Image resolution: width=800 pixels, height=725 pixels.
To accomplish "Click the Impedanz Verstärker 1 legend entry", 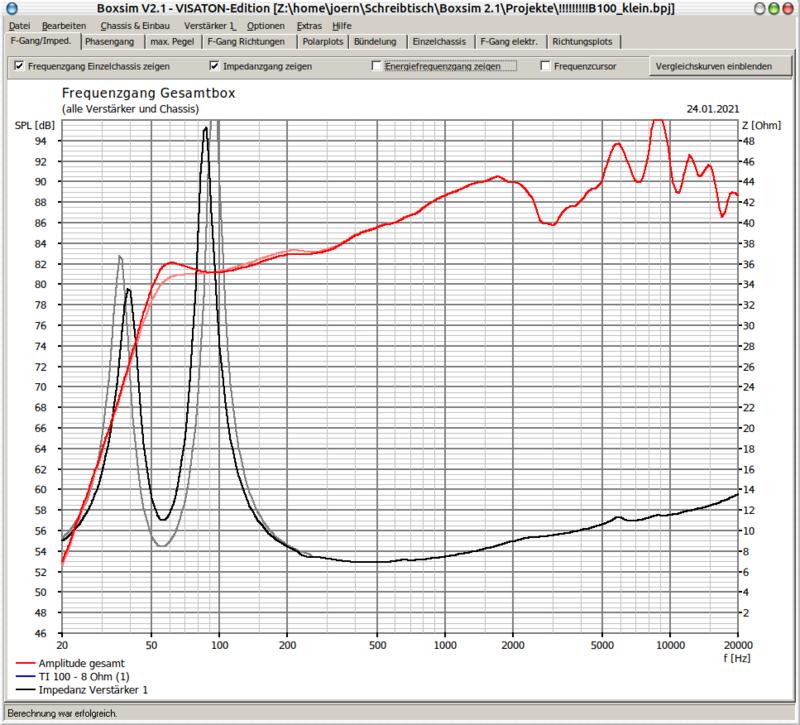I will pos(82,690).
